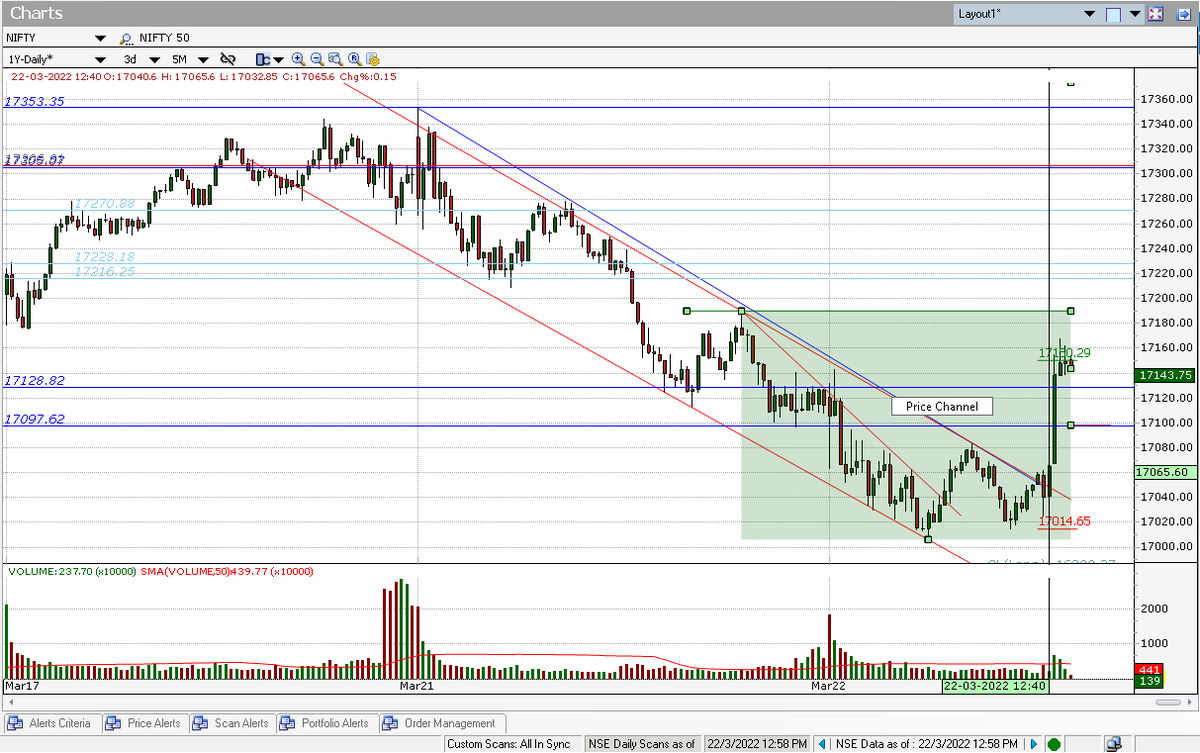
Task: Select the candlestick chart type icon
Action: pyautogui.click(x=262, y=59)
